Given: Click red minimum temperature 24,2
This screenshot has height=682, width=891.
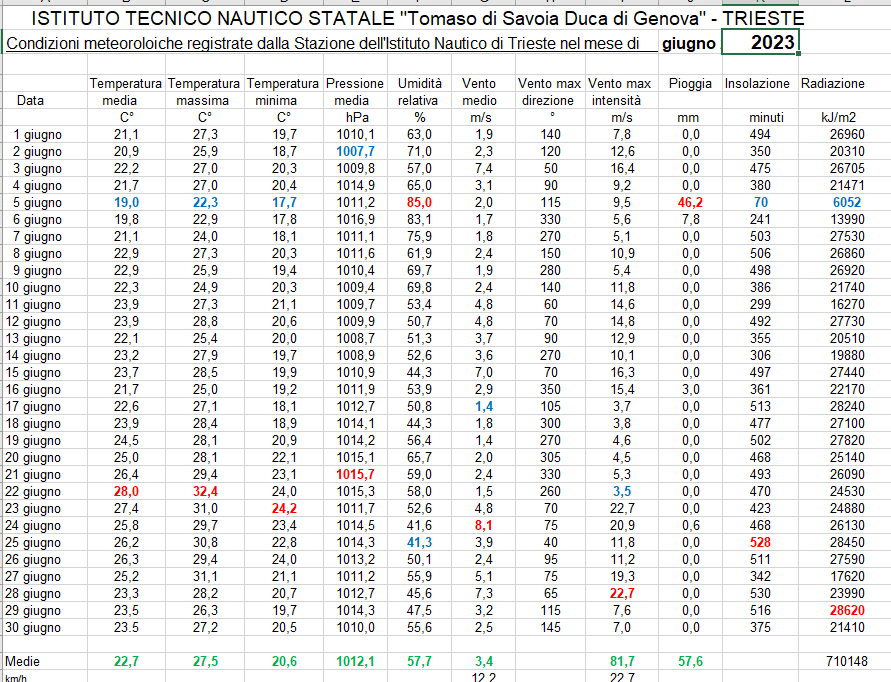Looking at the screenshot, I should (284, 509).
